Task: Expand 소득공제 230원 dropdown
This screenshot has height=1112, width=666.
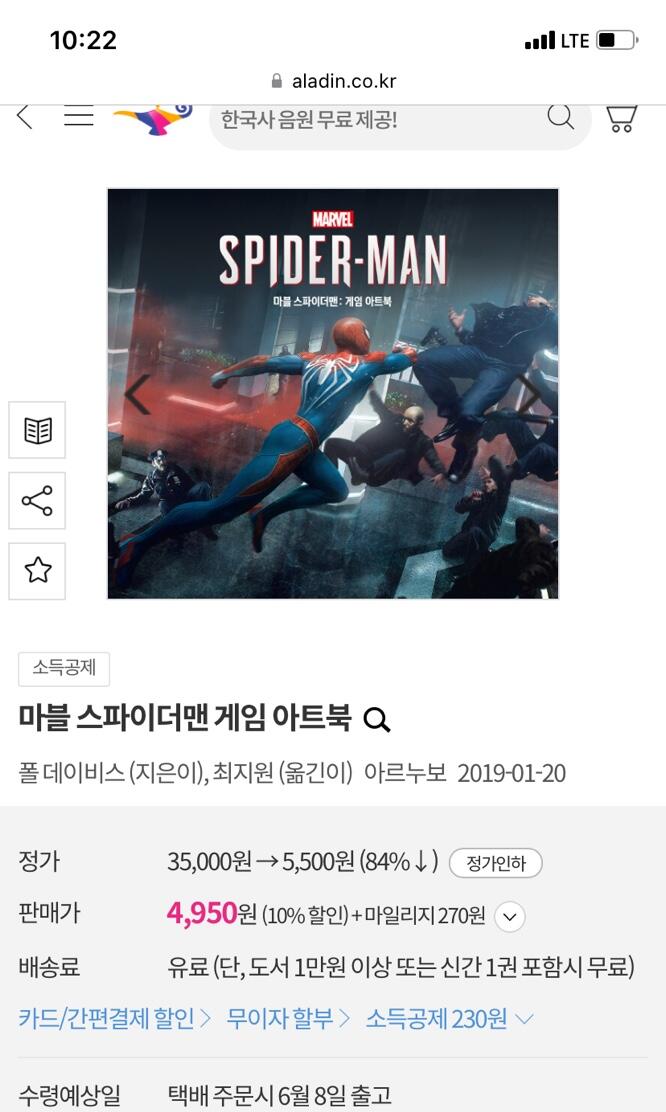Action: [x=450, y=1019]
